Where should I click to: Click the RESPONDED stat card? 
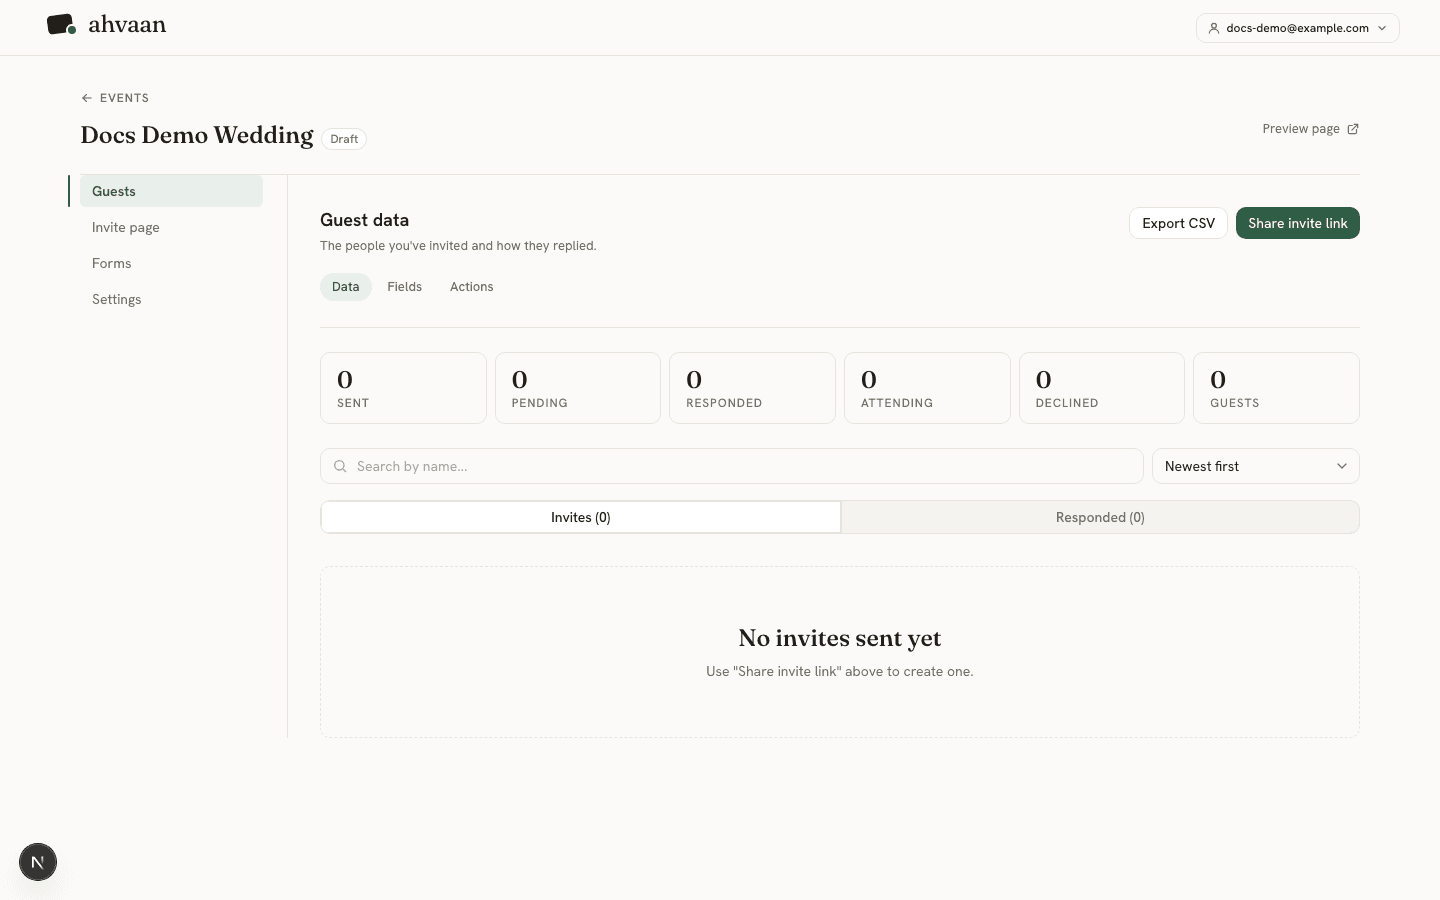tap(752, 388)
